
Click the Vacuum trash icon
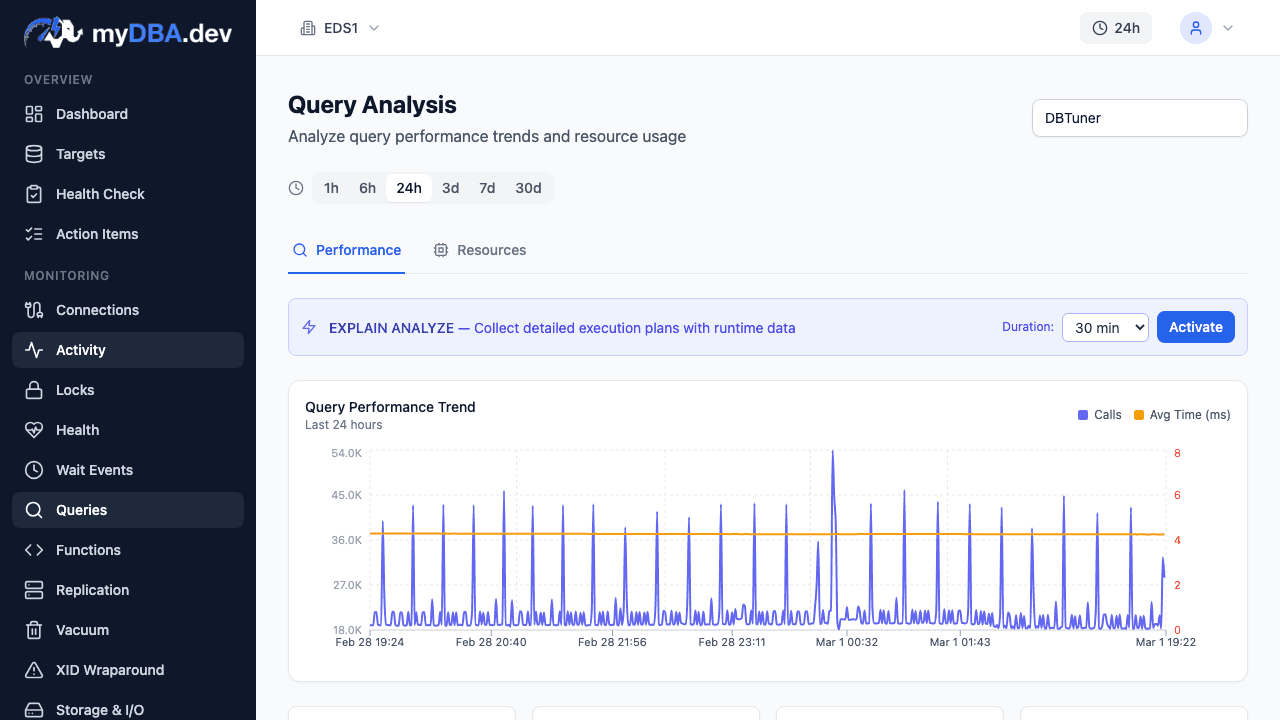(34, 630)
